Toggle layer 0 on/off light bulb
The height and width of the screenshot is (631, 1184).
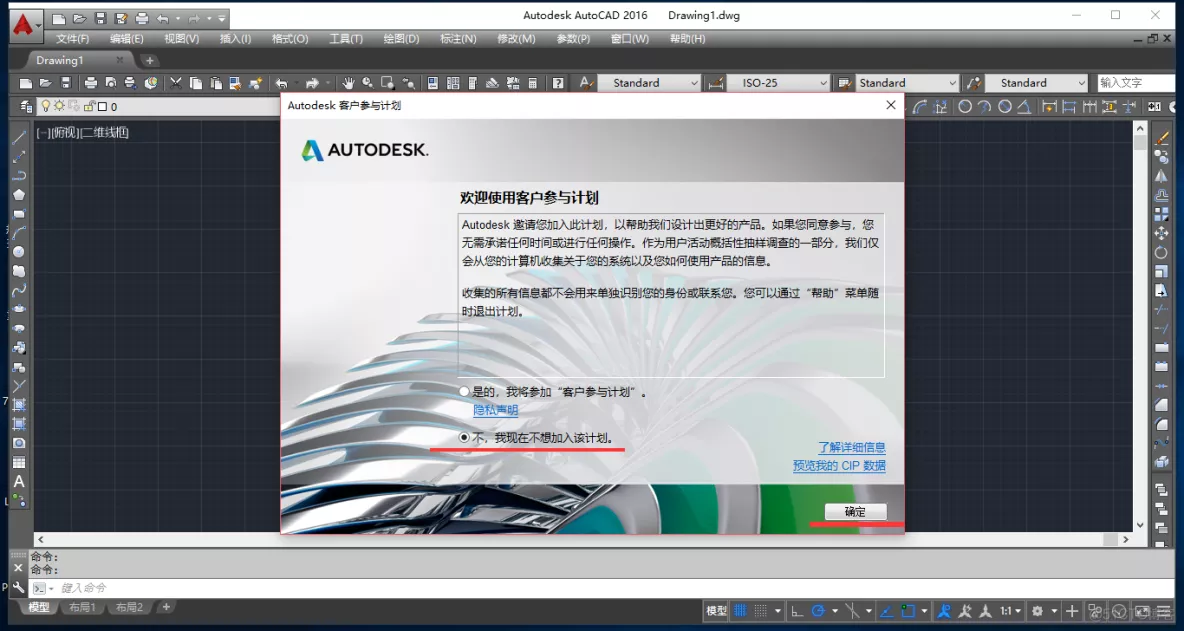tap(45, 106)
